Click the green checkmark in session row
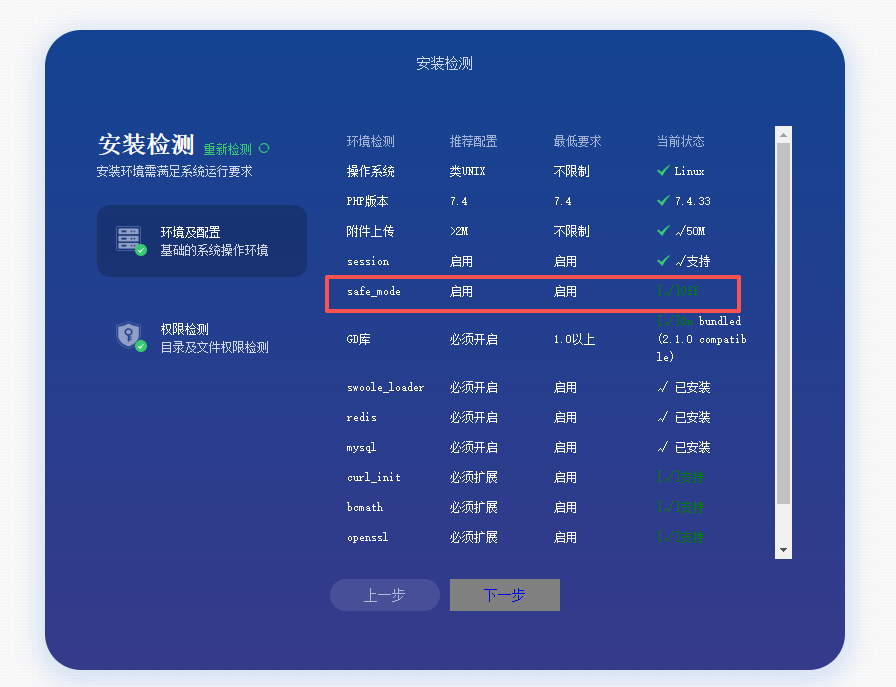 (x=663, y=261)
